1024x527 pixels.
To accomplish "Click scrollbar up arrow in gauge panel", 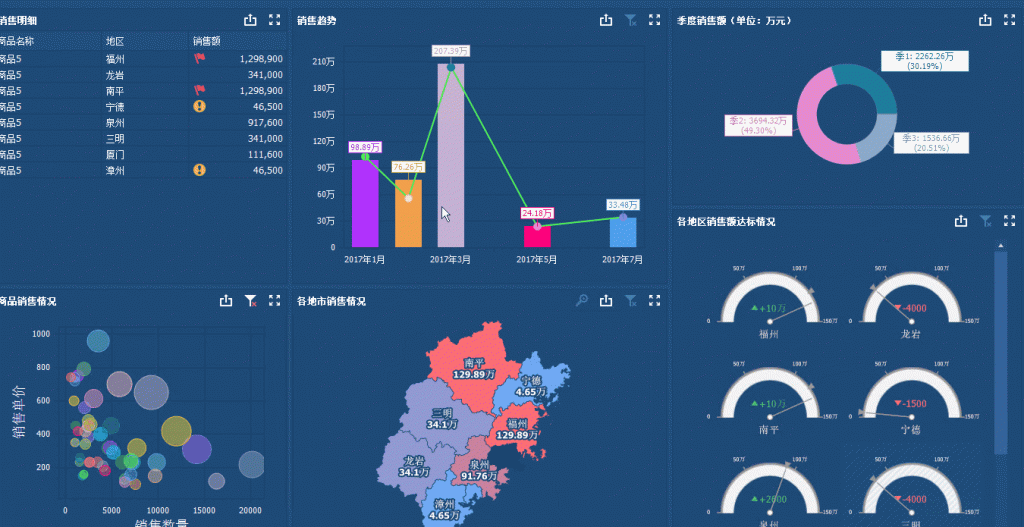I will click(1000, 246).
